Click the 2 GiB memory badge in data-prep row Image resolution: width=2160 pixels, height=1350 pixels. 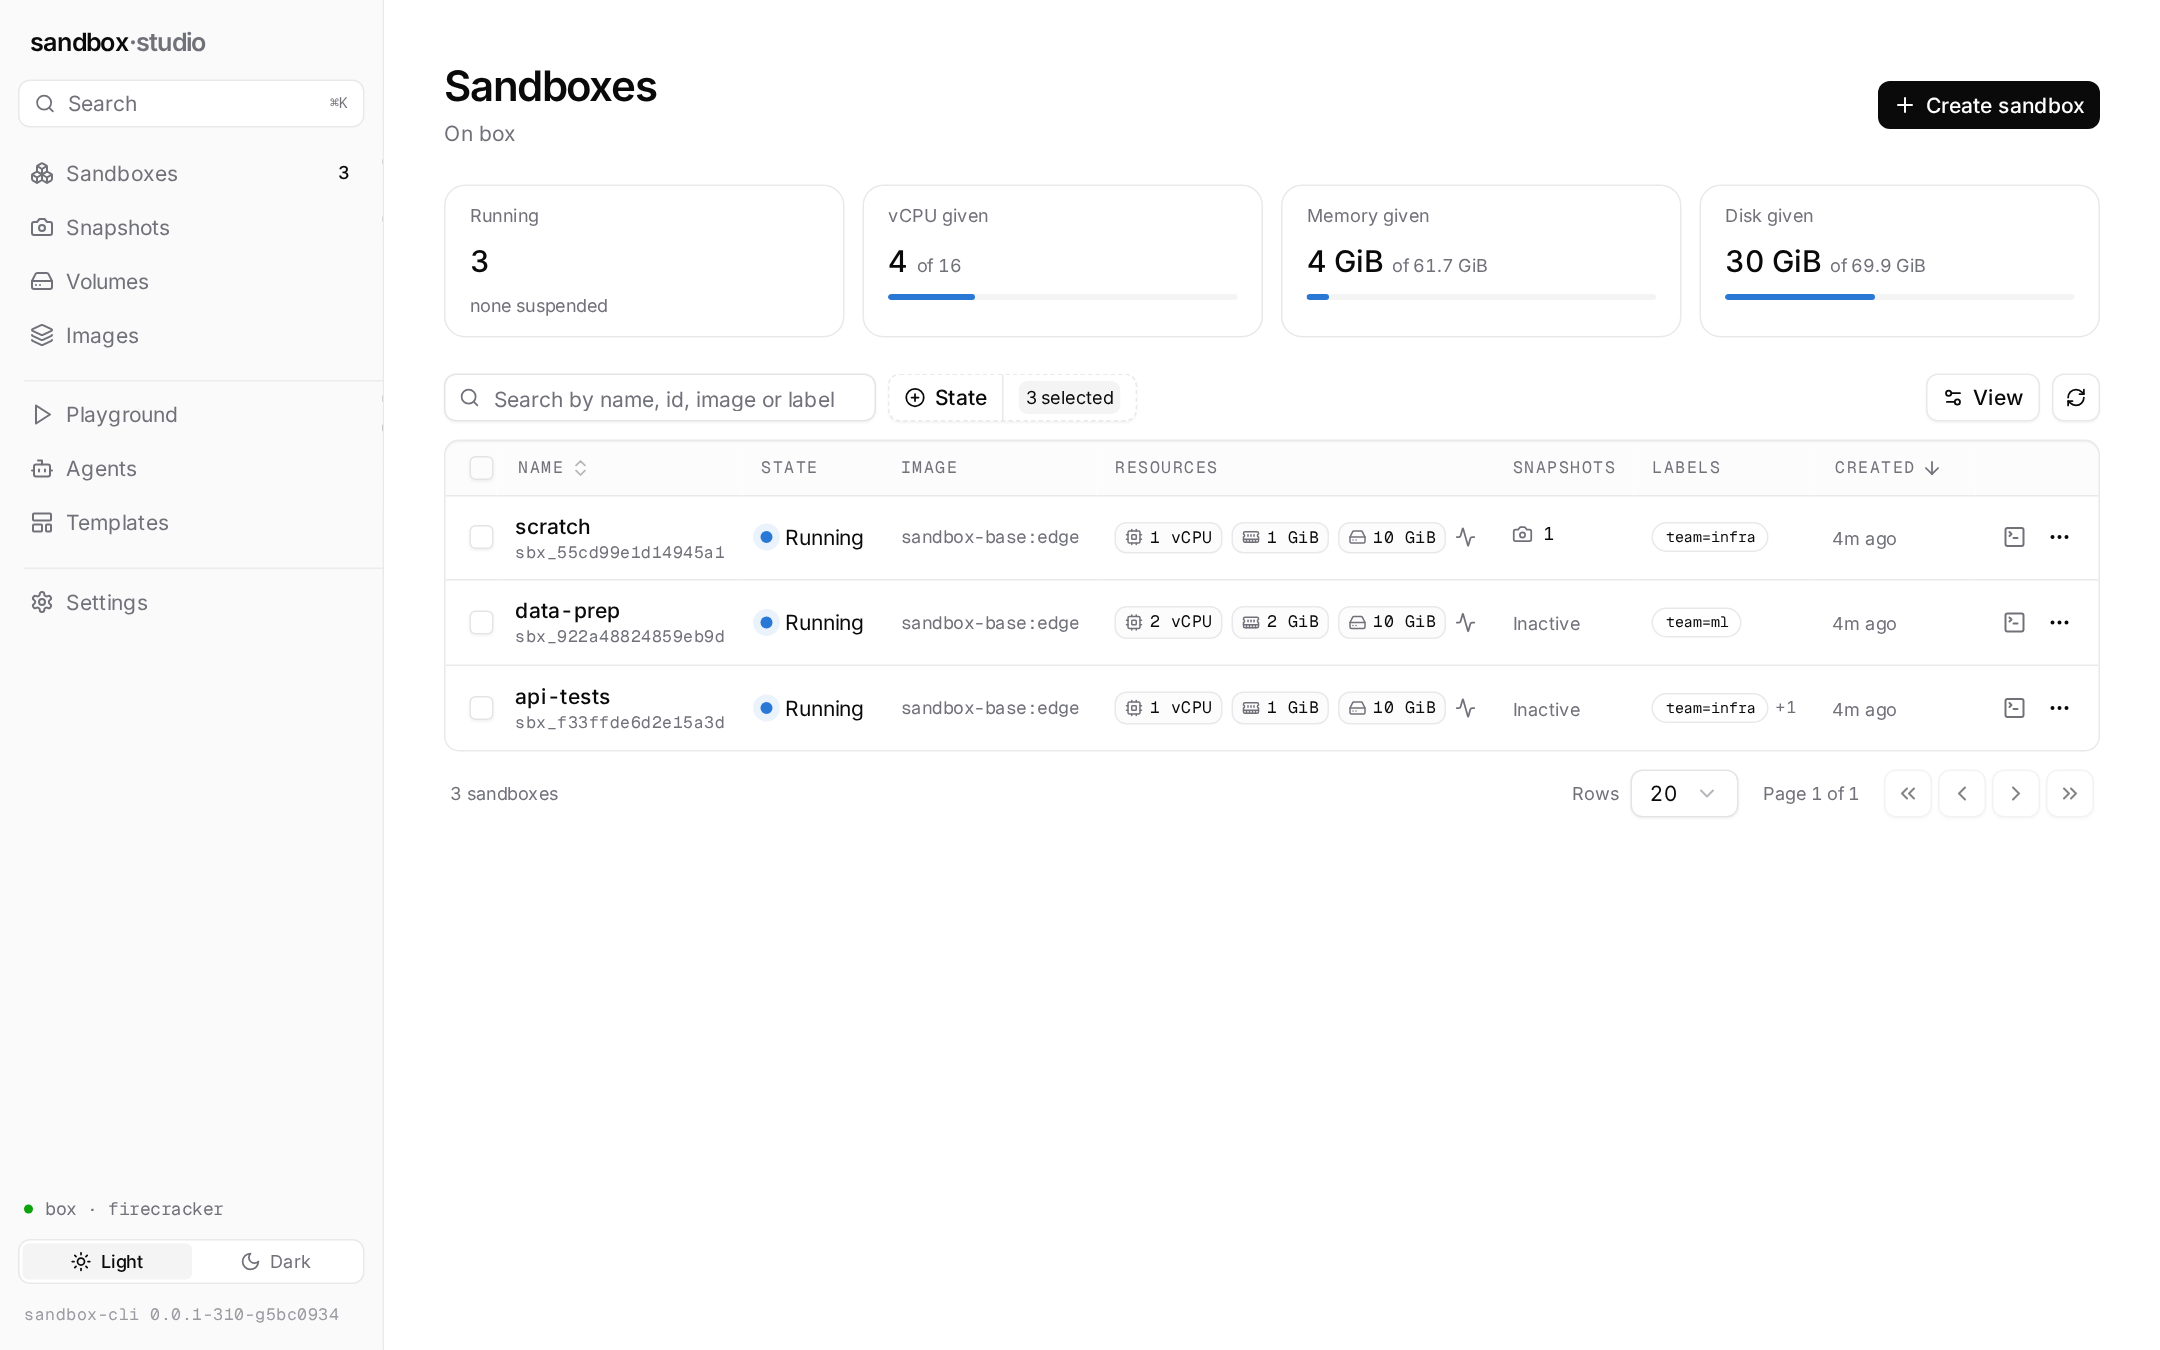[1280, 622]
